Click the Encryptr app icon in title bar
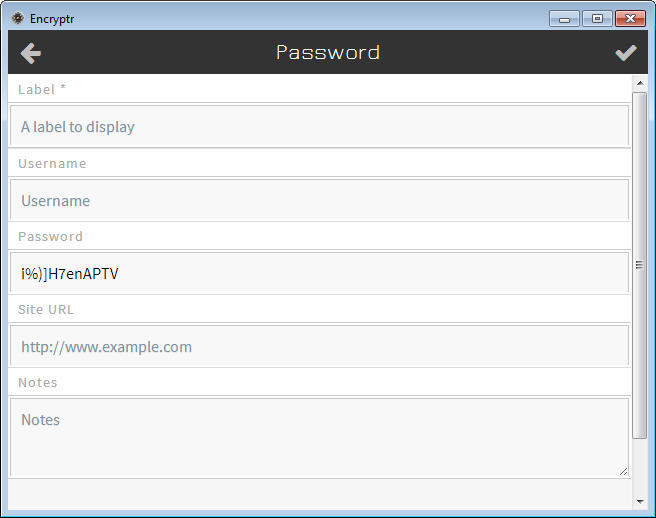The height and width of the screenshot is (518, 656). pos(18,18)
